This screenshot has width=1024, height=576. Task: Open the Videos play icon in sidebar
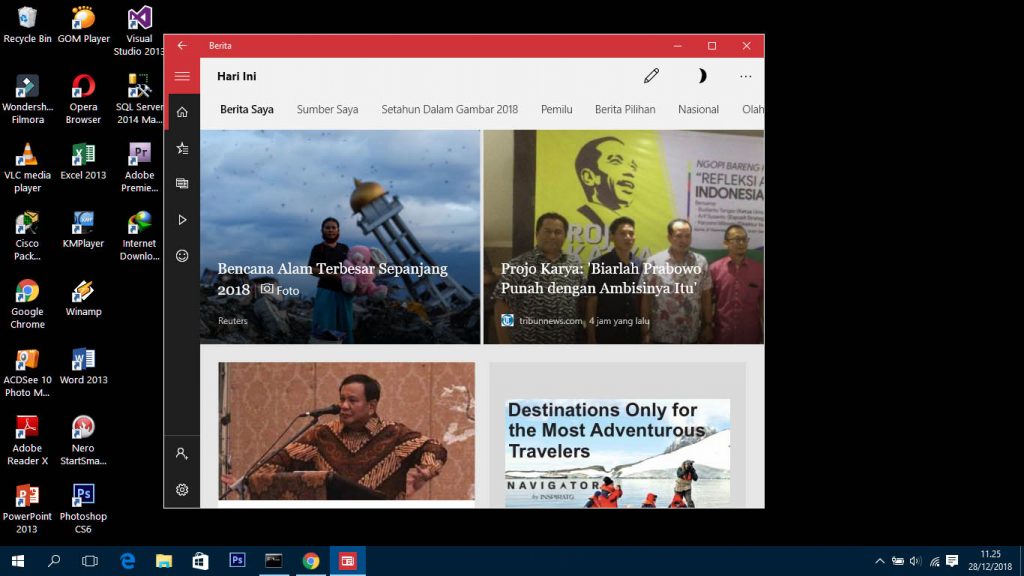tap(182, 220)
